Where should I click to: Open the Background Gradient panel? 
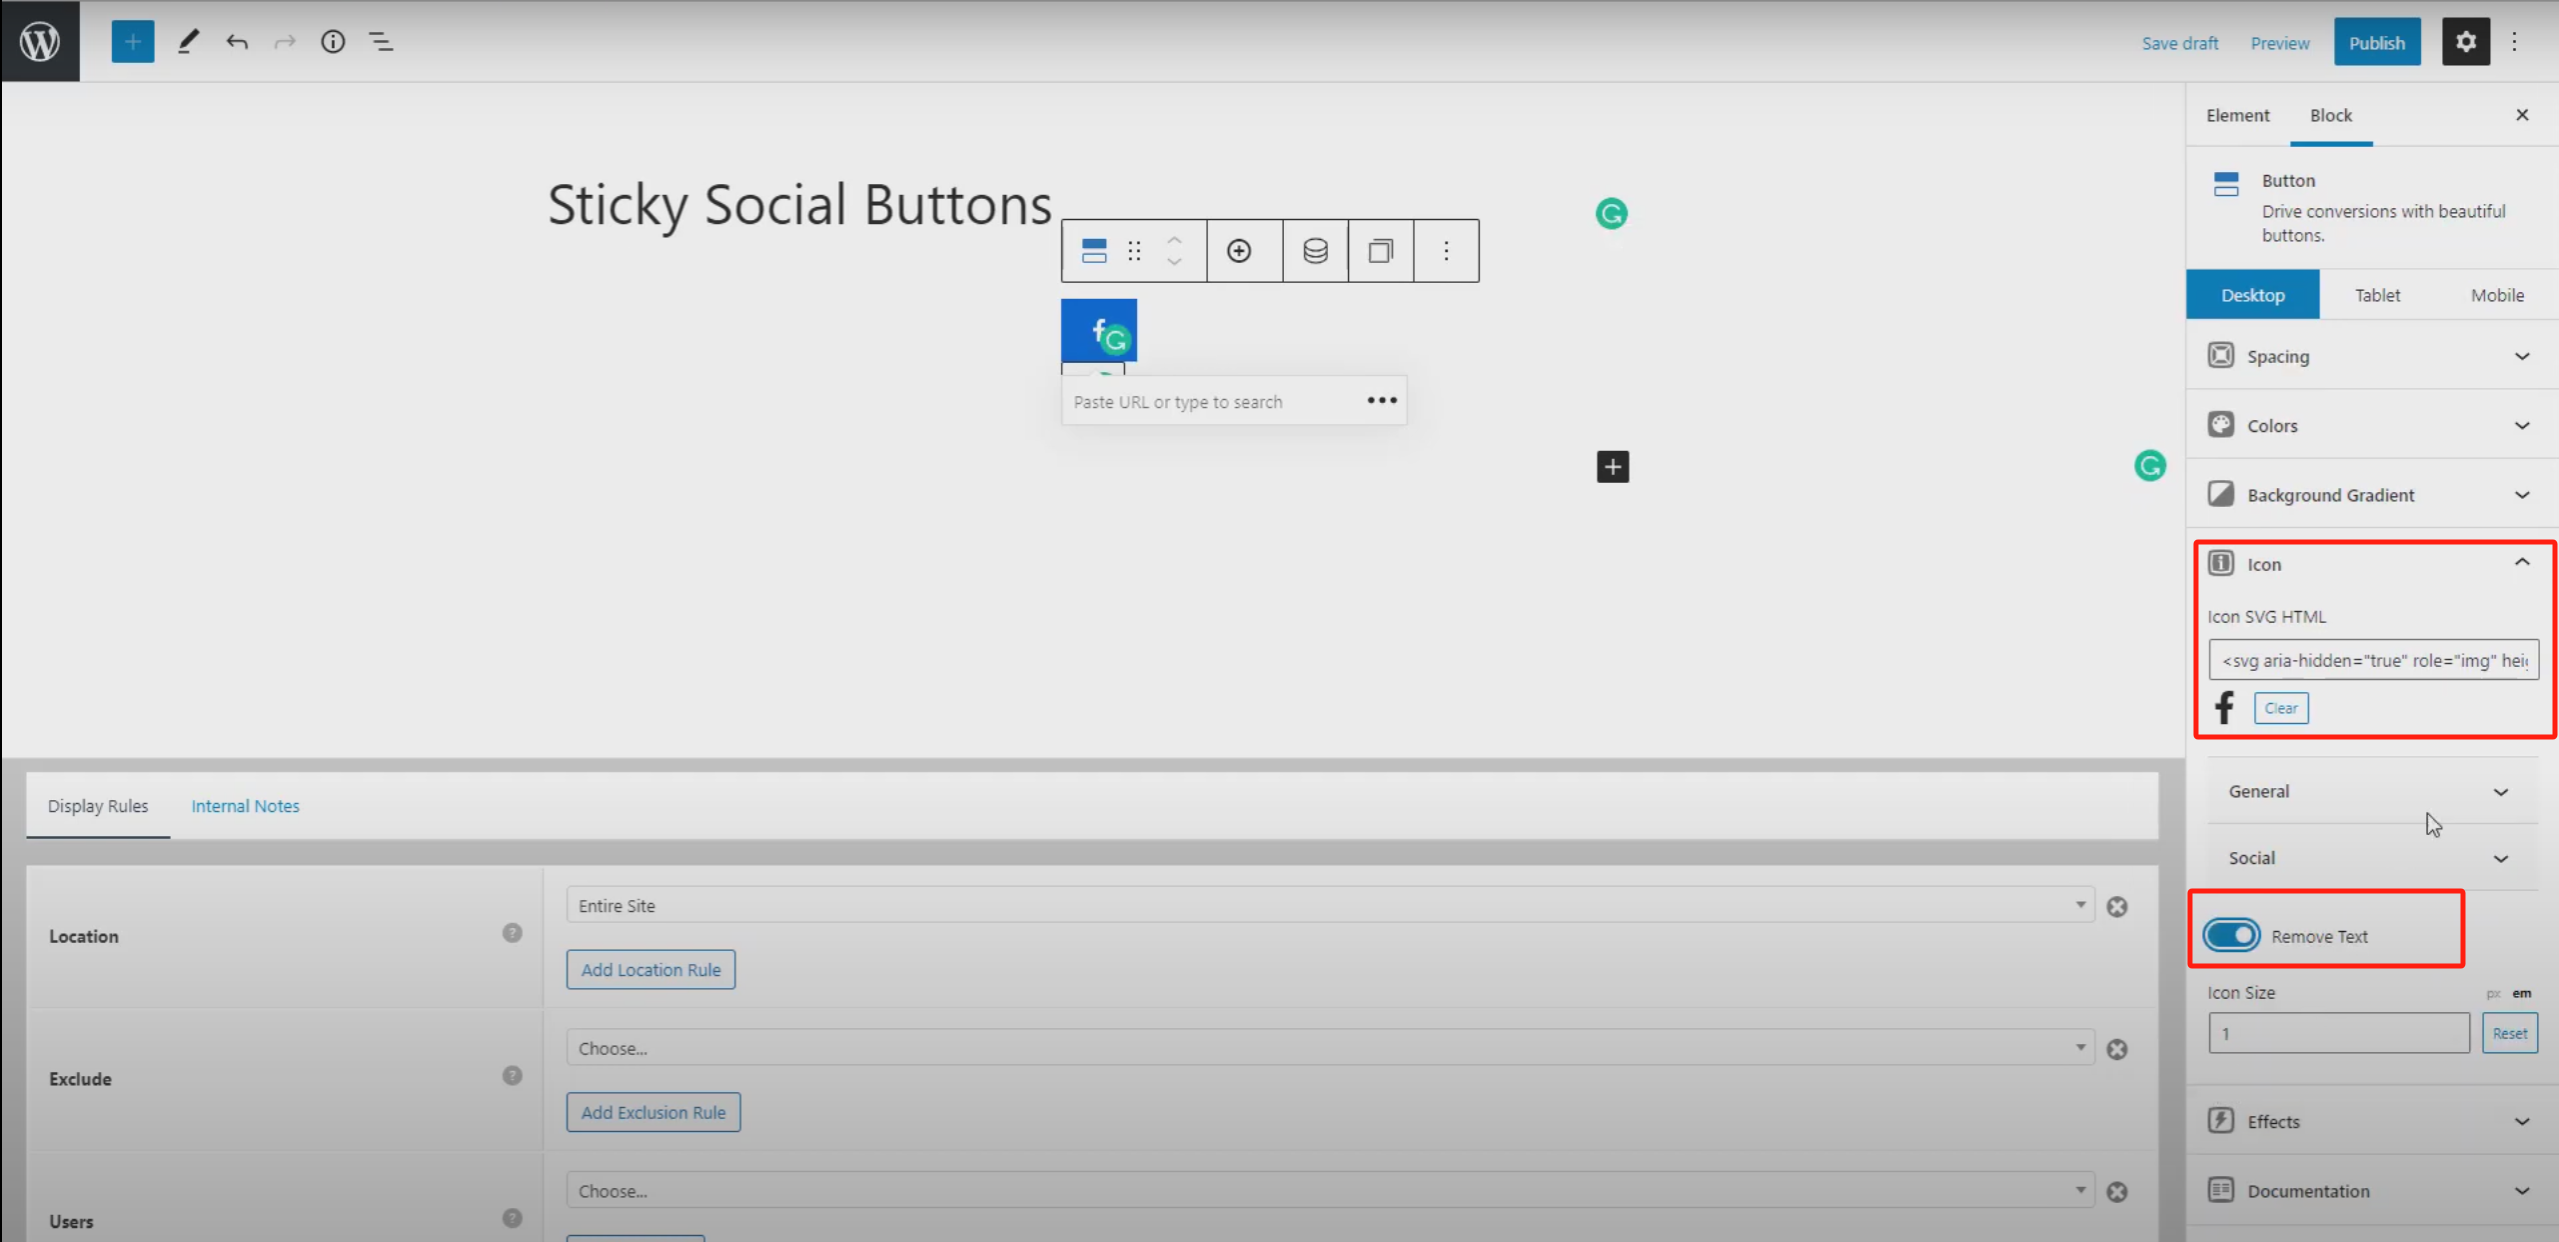[x=2369, y=494]
